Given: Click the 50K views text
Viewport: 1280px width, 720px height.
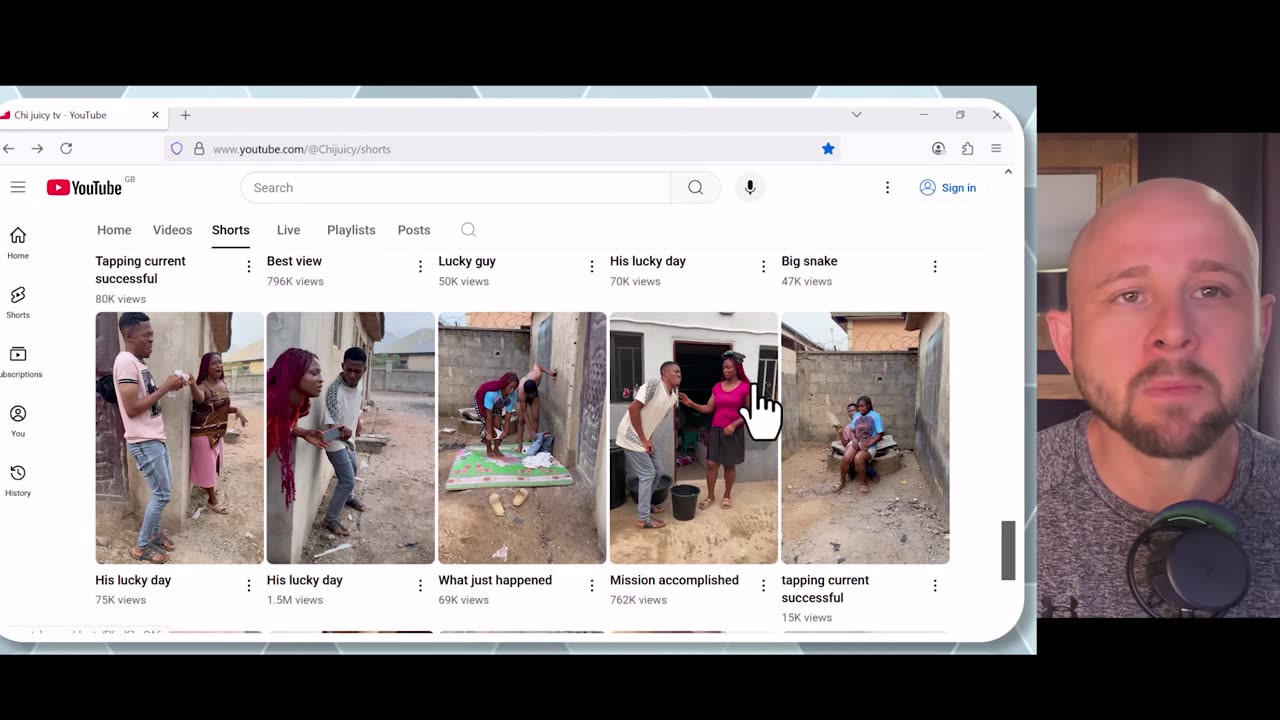Looking at the screenshot, I should click(463, 281).
